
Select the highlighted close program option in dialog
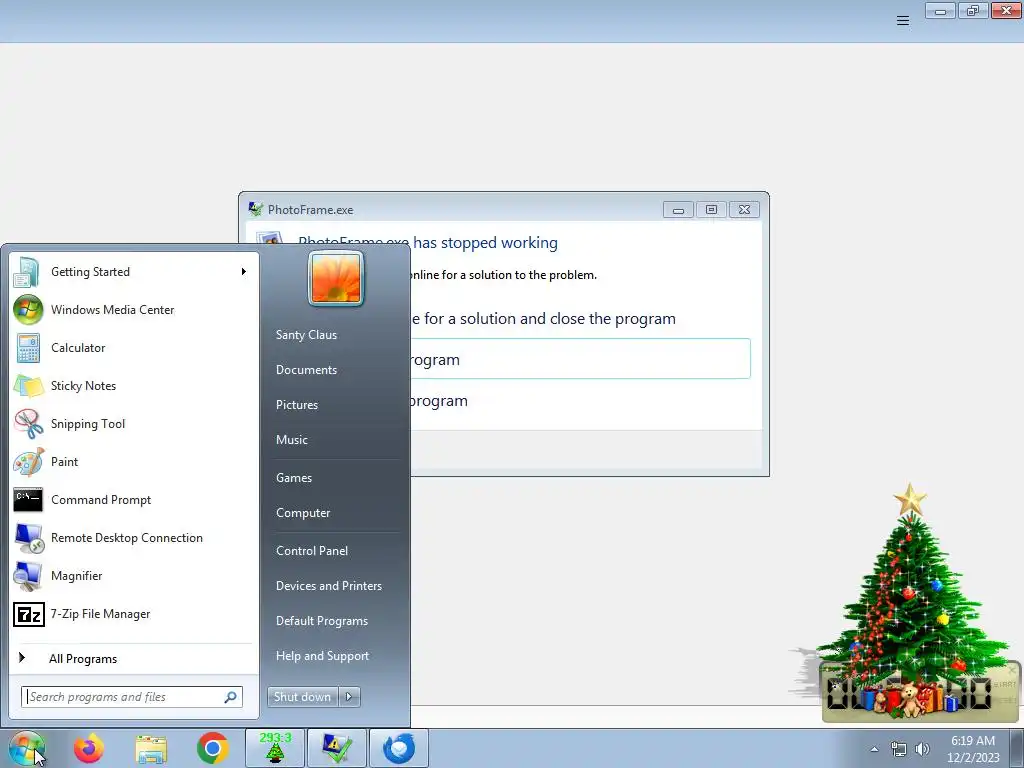[x=580, y=359]
